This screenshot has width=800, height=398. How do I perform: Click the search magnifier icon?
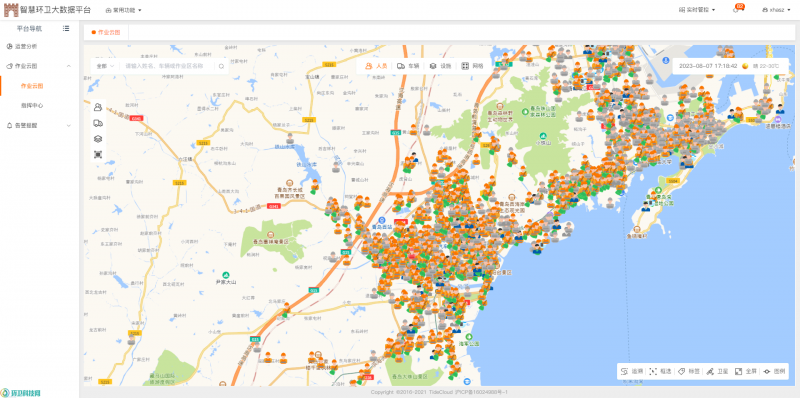[x=221, y=66]
